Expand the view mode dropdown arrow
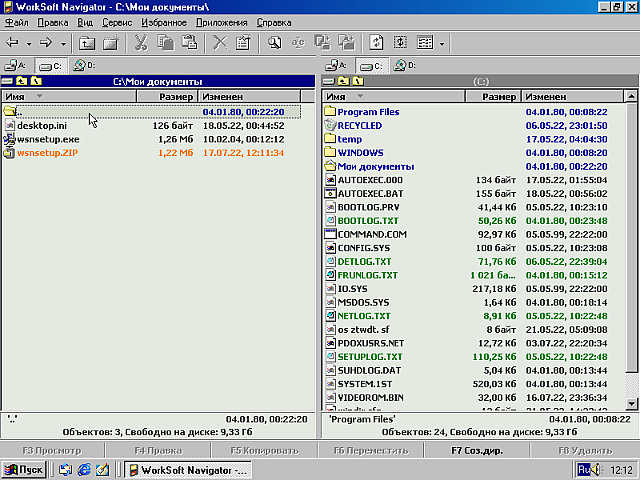The width and height of the screenshot is (640, 480). tap(441, 43)
